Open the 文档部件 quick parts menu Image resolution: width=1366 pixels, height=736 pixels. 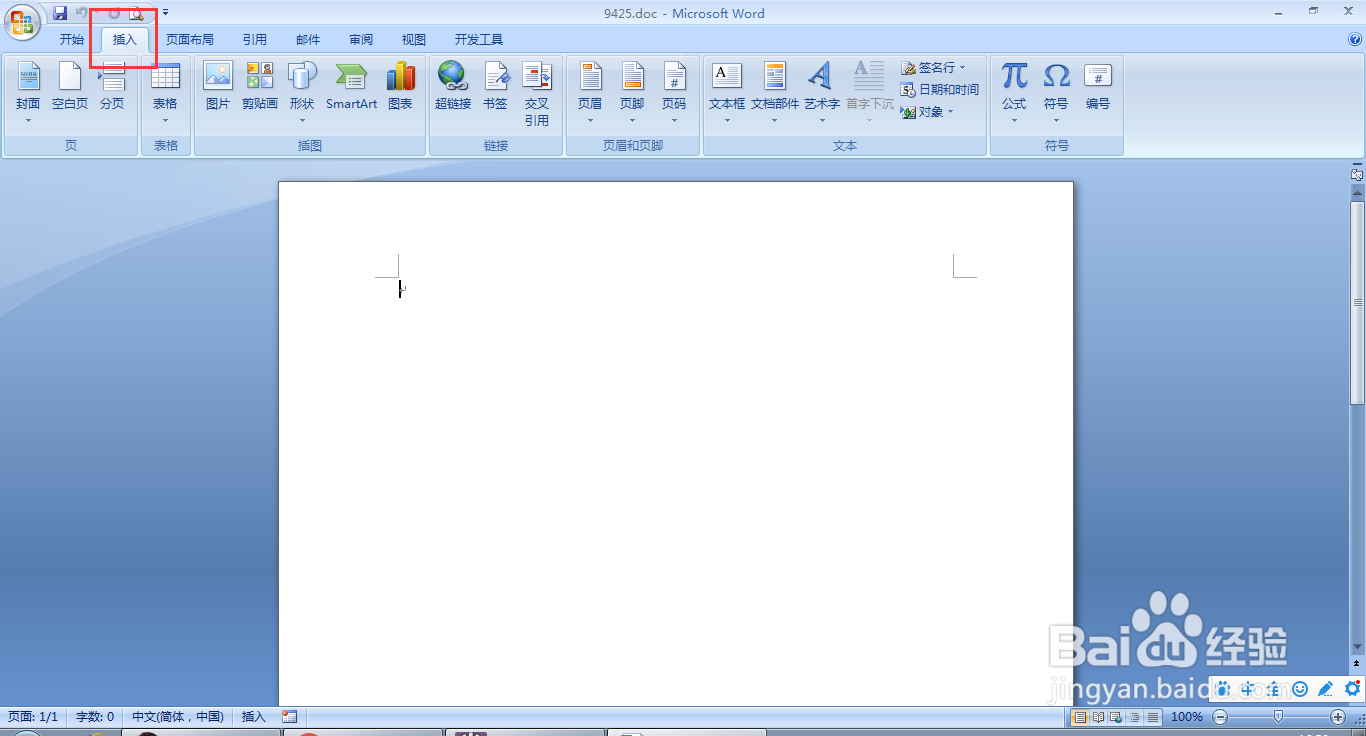(x=775, y=93)
